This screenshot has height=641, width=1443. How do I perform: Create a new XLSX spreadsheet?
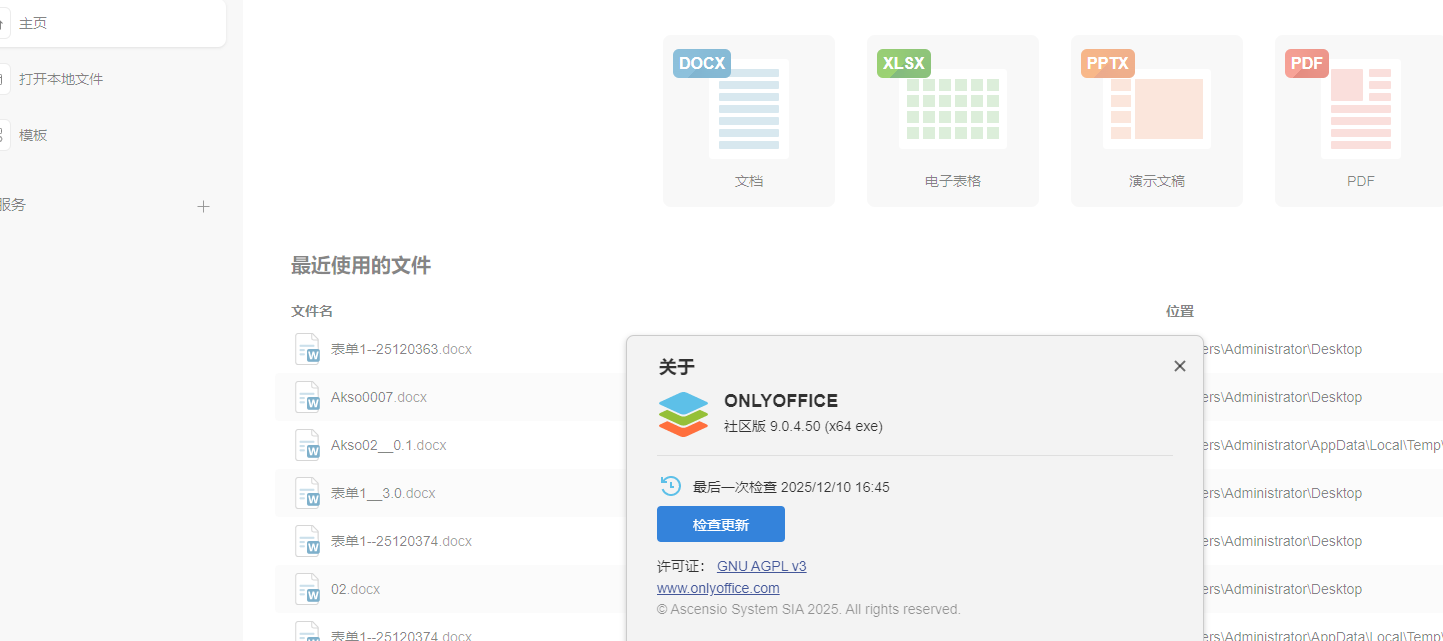pos(952,120)
